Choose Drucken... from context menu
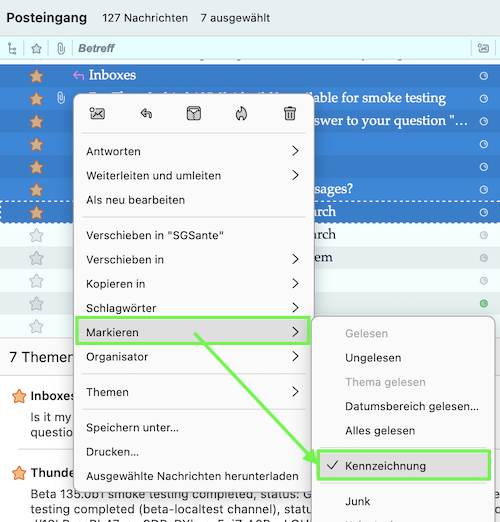Image resolution: width=500 pixels, height=522 pixels. (x=193, y=452)
